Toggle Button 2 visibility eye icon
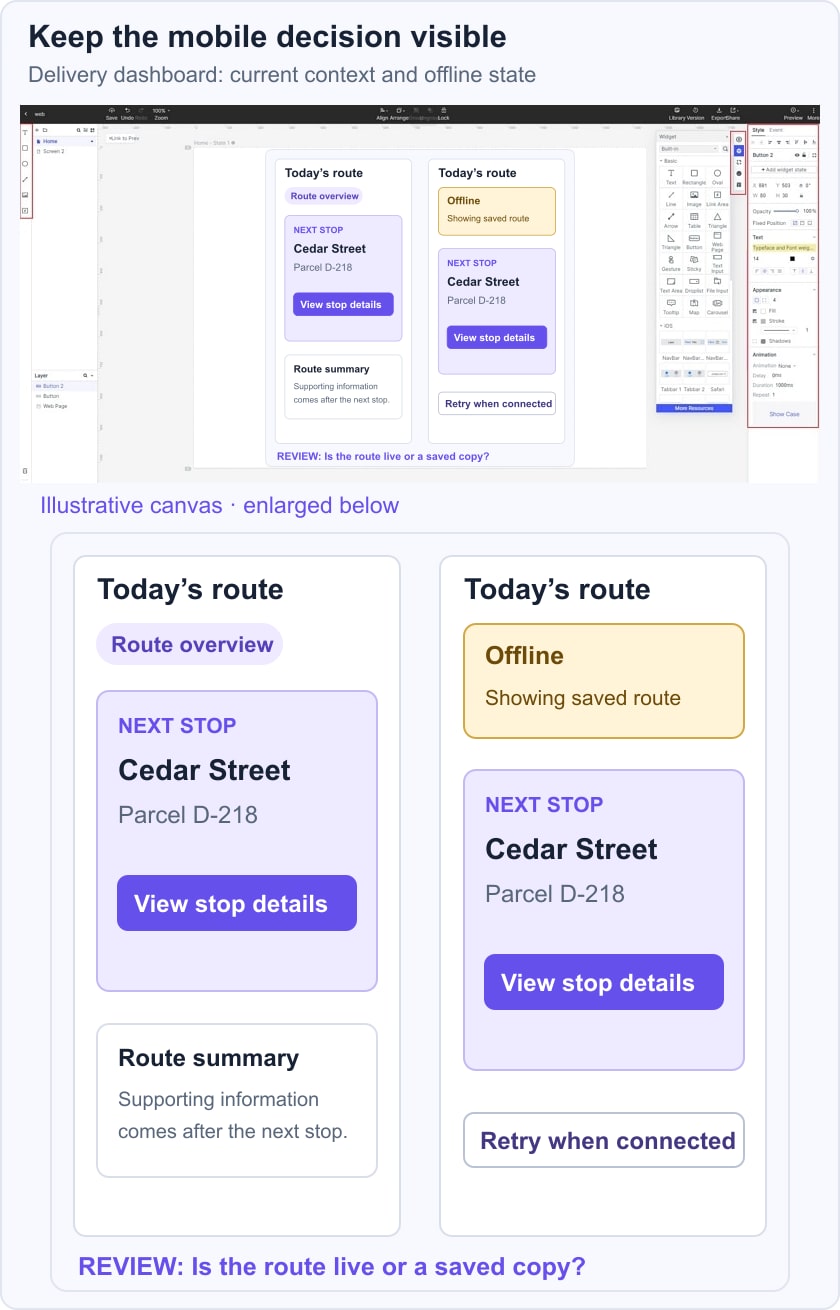The image size is (840, 1310). [797, 155]
